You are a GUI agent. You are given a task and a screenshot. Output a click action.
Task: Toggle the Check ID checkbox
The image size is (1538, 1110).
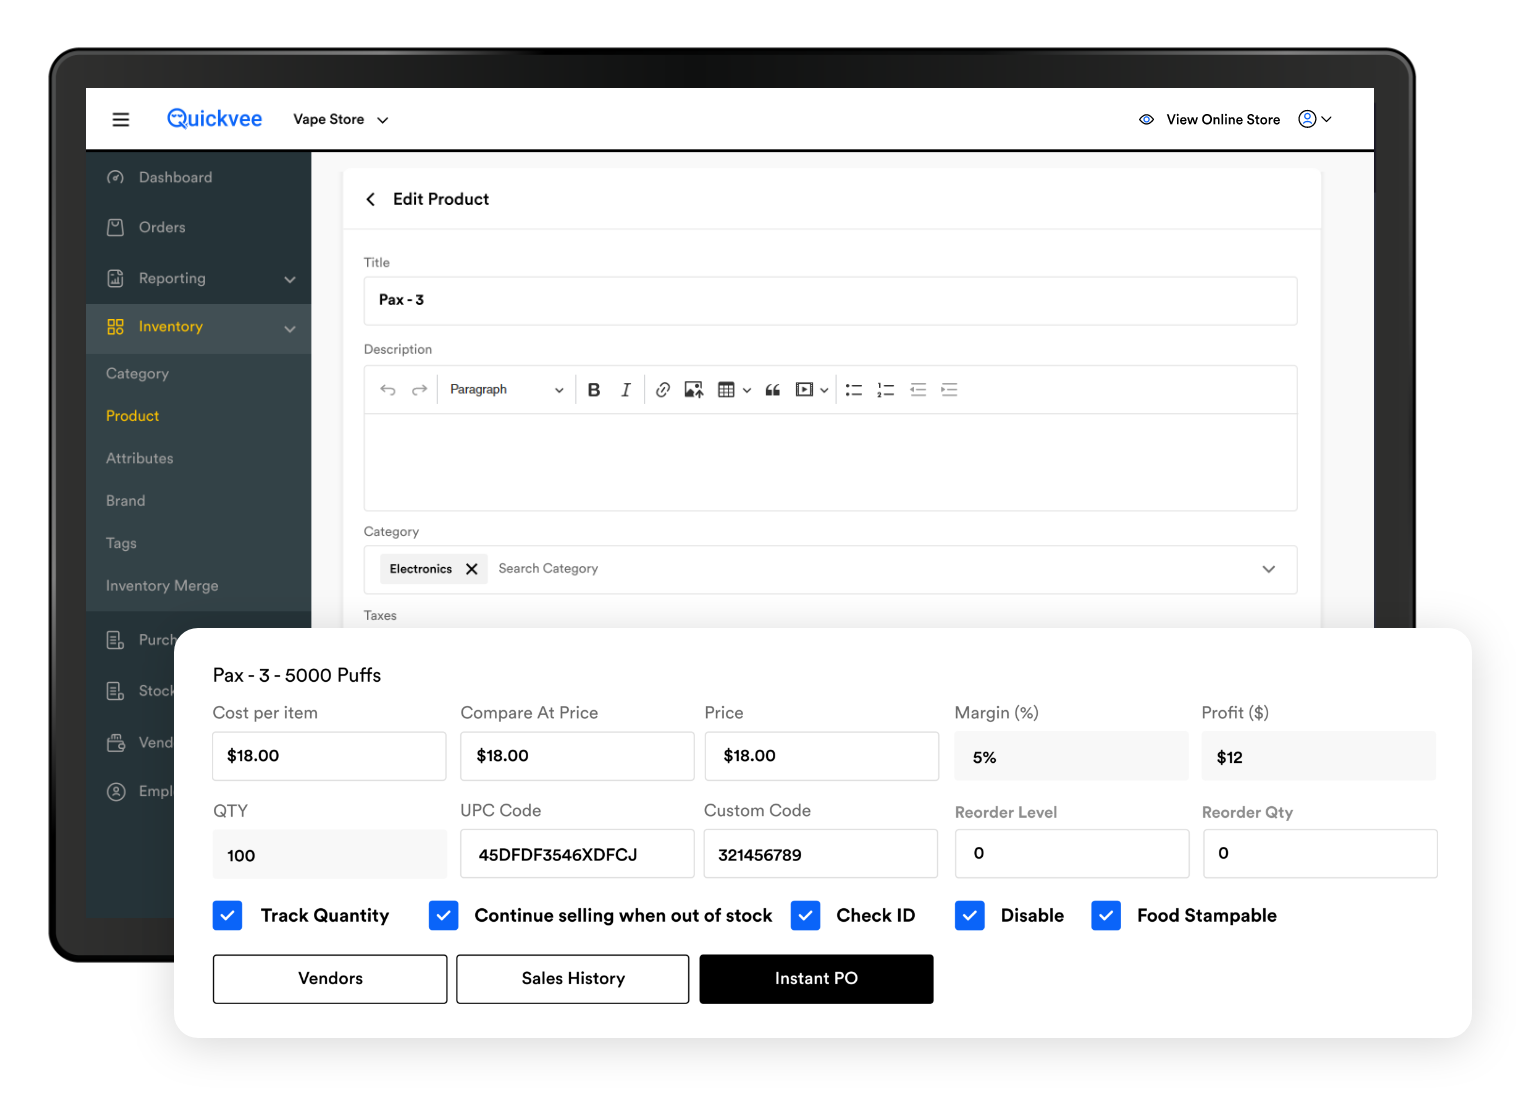pos(805,915)
